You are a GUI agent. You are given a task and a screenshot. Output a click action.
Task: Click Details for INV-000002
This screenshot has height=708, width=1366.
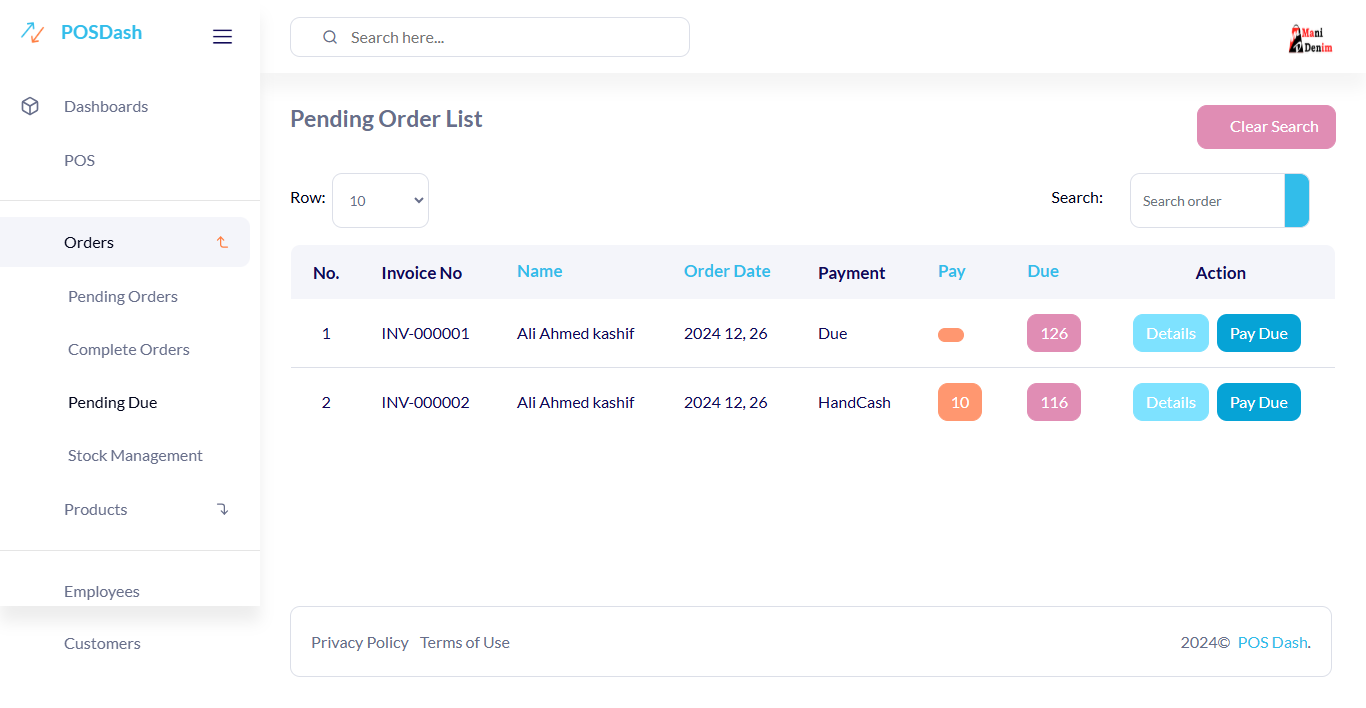[x=1171, y=402]
